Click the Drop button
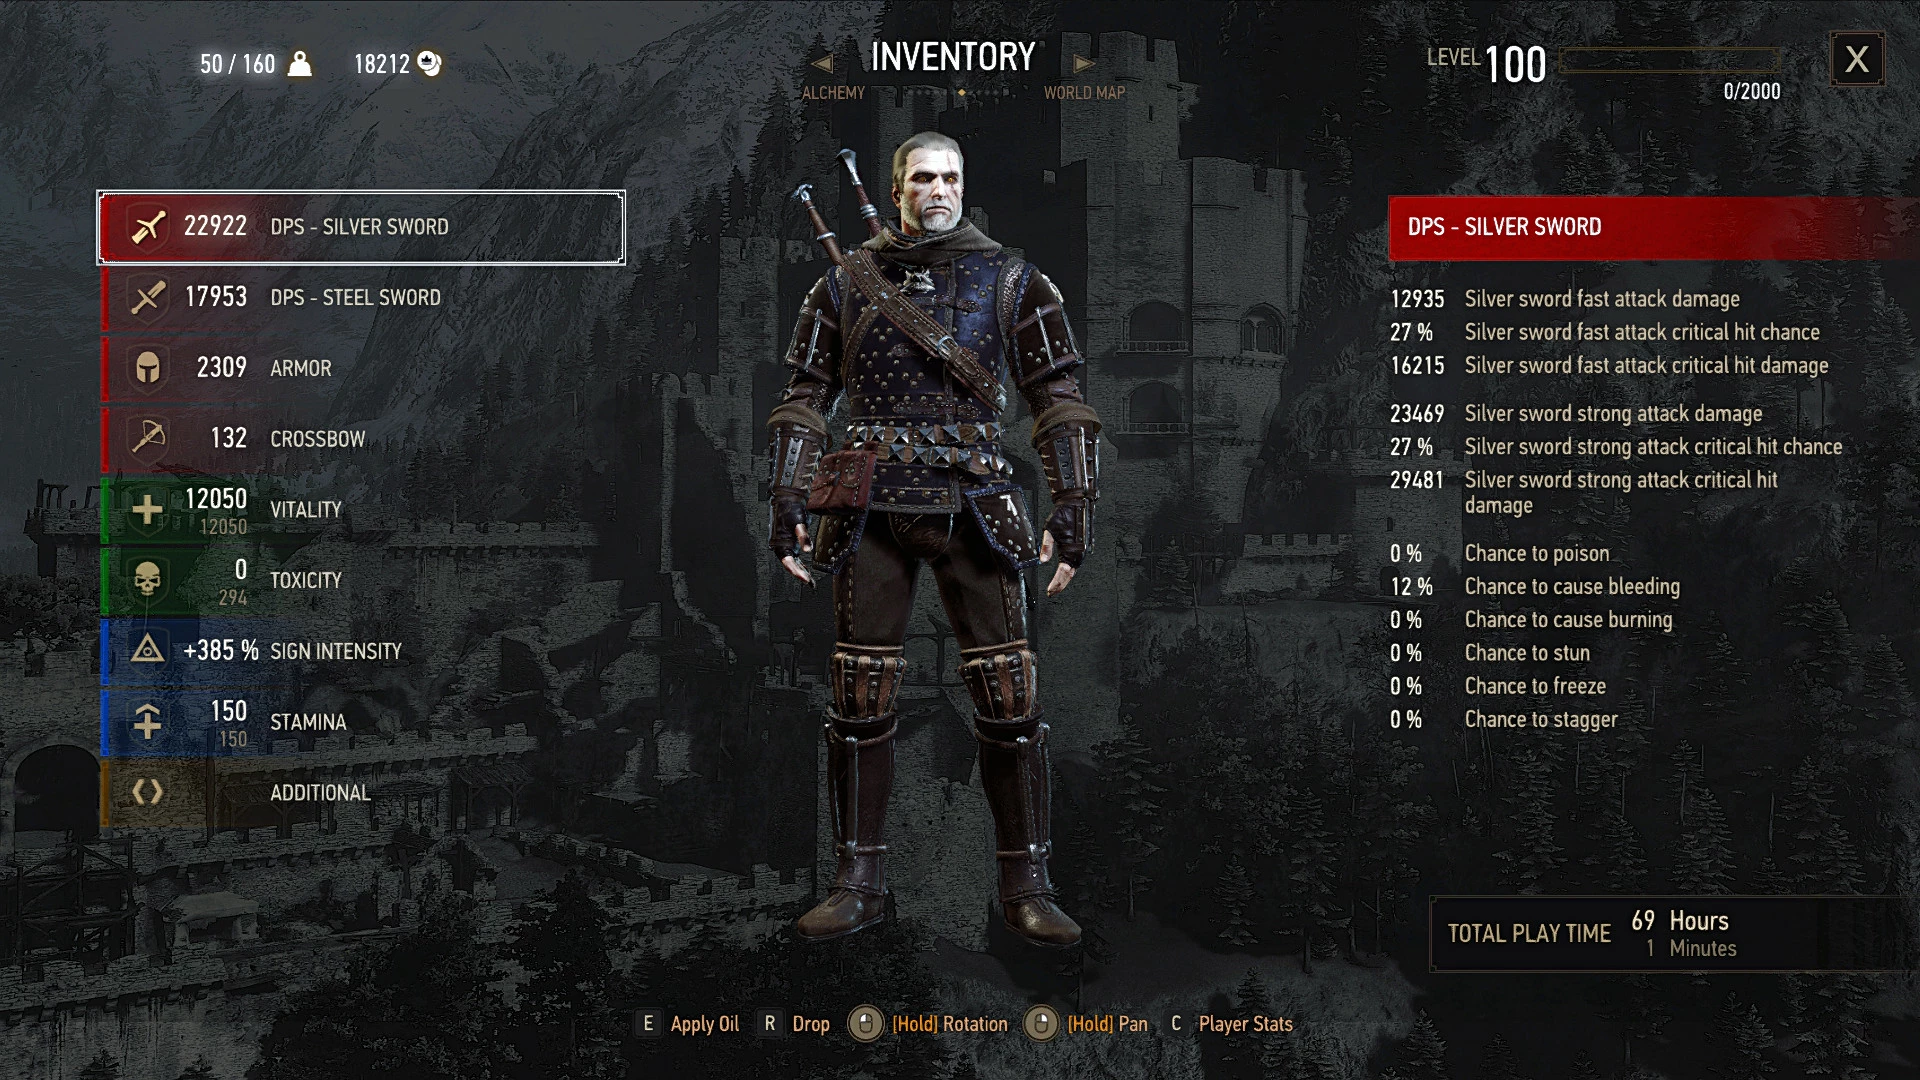The image size is (1920, 1080). 795,1024
